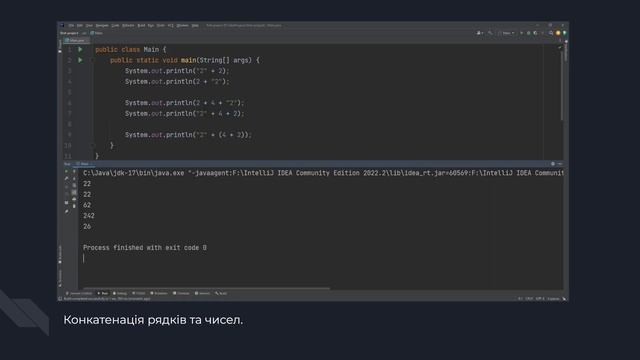The width and height of the screenshot is (640, 360).
Task: Click the run gutter arrow beside class Main
Action: click(x=80, y=49)
